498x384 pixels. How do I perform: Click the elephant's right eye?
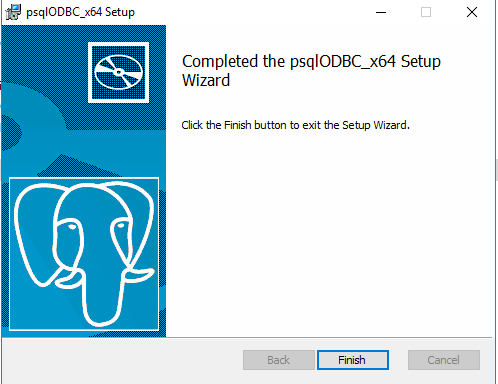coord(121,226)
